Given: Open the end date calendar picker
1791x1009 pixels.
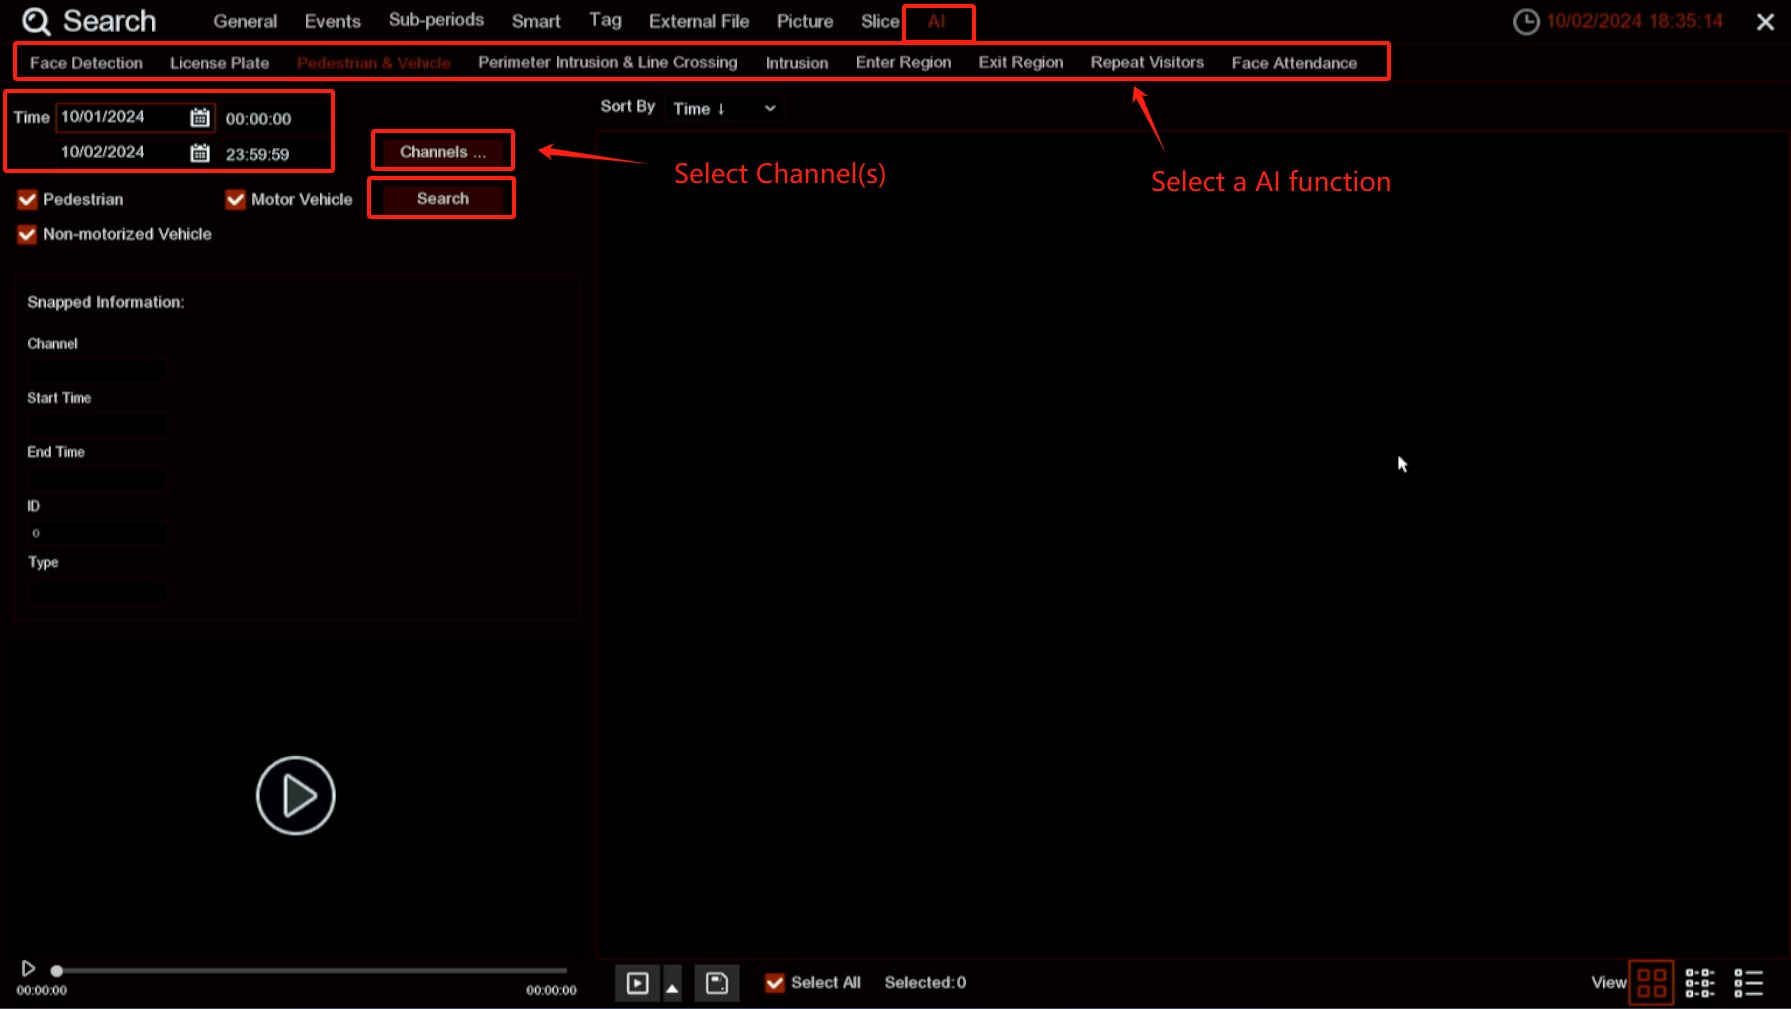Looking at the screenshot, I should pos(200,153).
